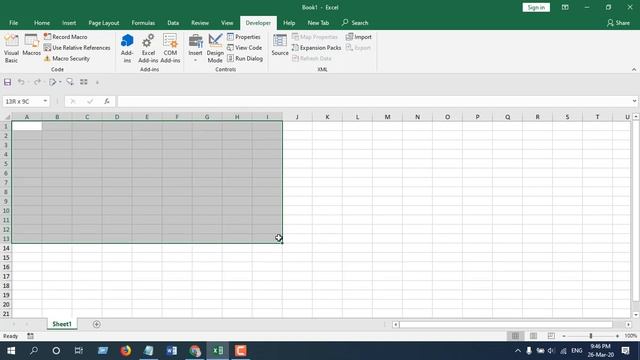This screenshot has height=360, width=640.
Task: Open Word from the taskbar
Action: [x=172, y=351]
